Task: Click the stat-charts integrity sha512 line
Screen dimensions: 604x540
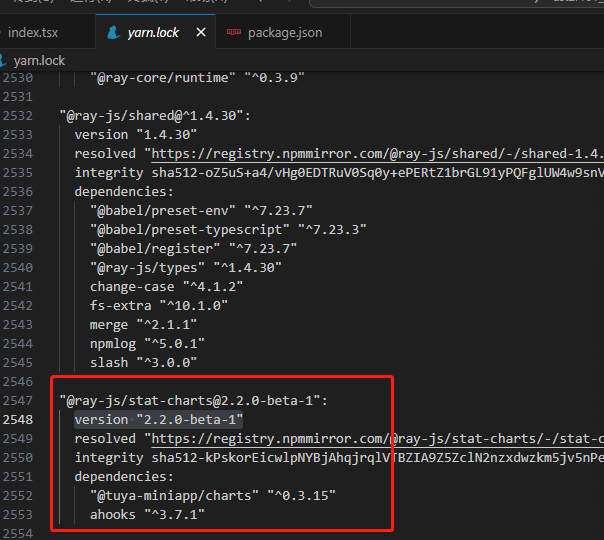Action: click(x=340, y=457)
